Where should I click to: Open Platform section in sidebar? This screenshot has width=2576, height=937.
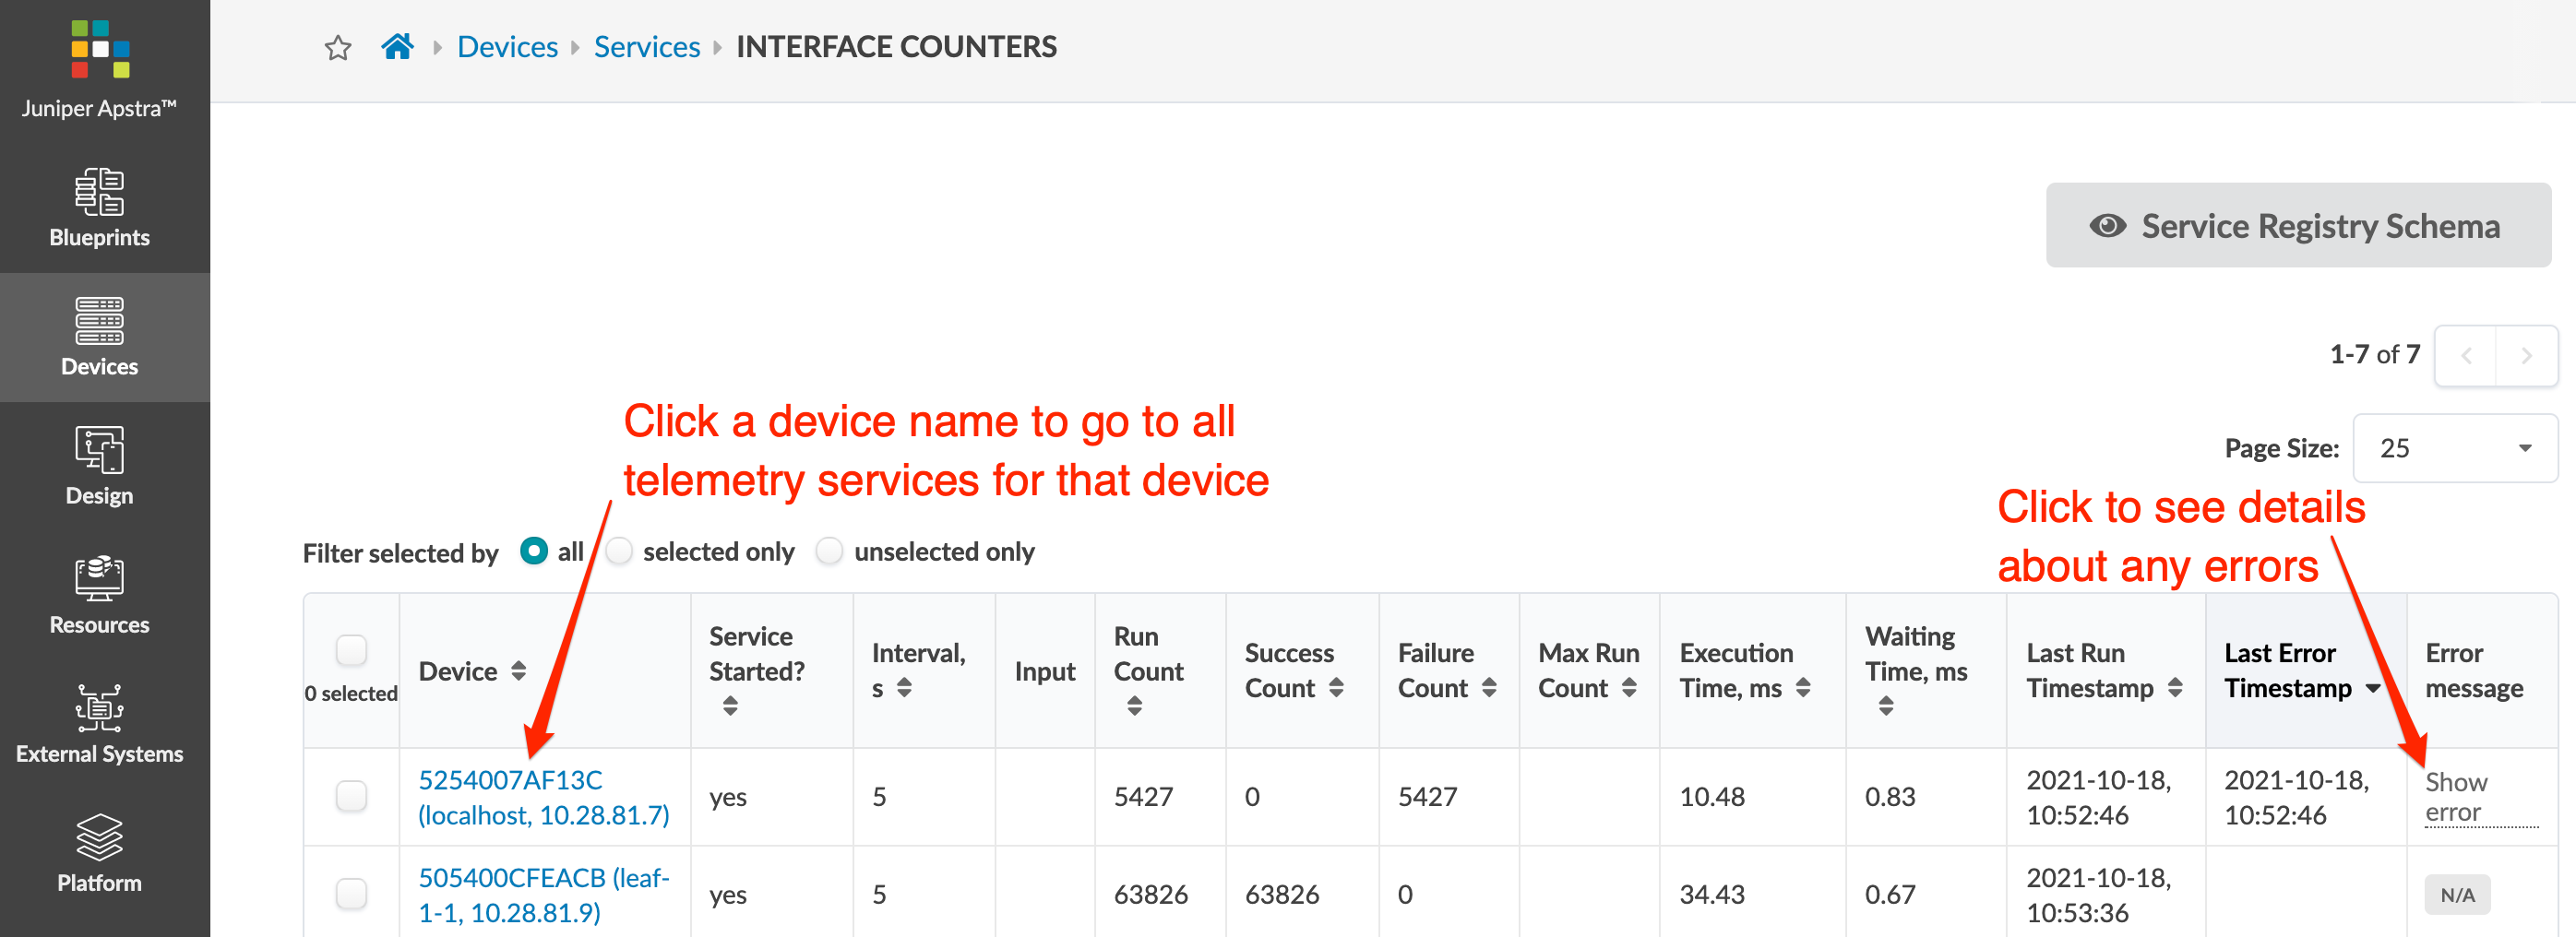pos(99,853)
